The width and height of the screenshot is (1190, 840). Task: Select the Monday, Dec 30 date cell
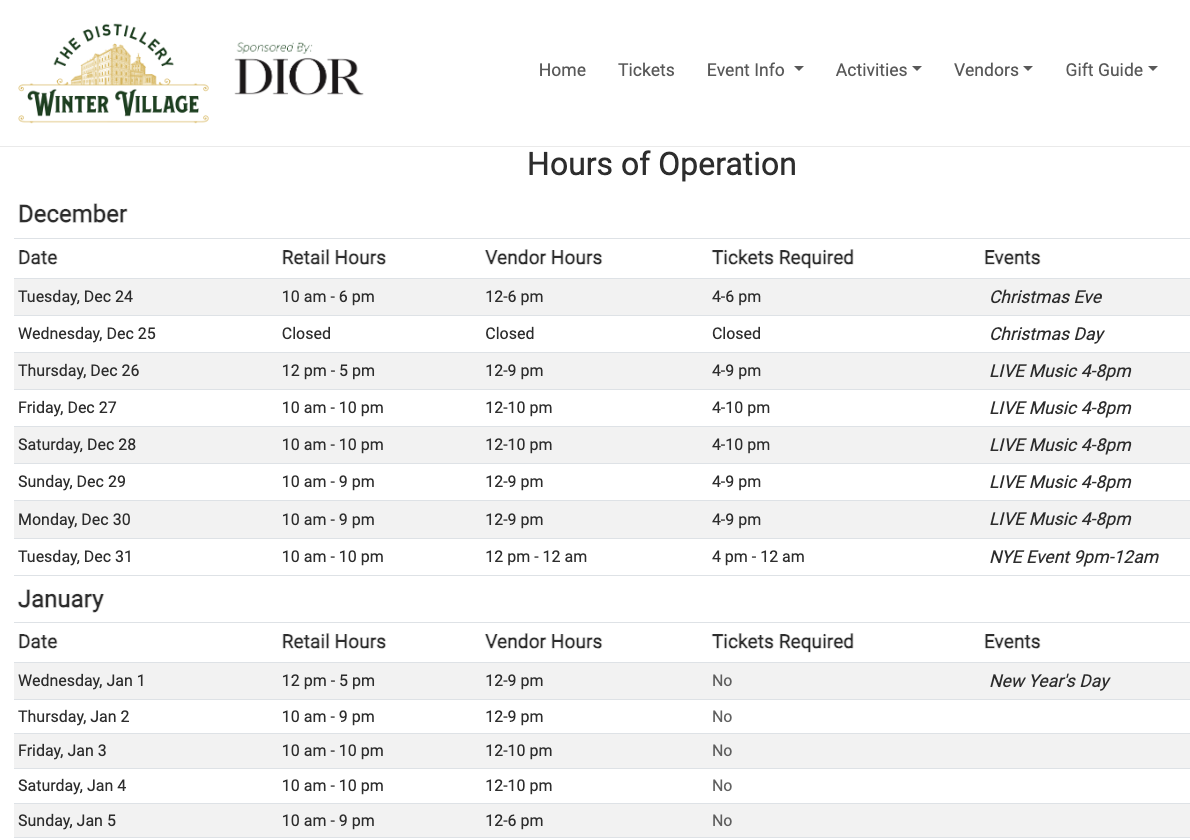[x=74, y=520]
